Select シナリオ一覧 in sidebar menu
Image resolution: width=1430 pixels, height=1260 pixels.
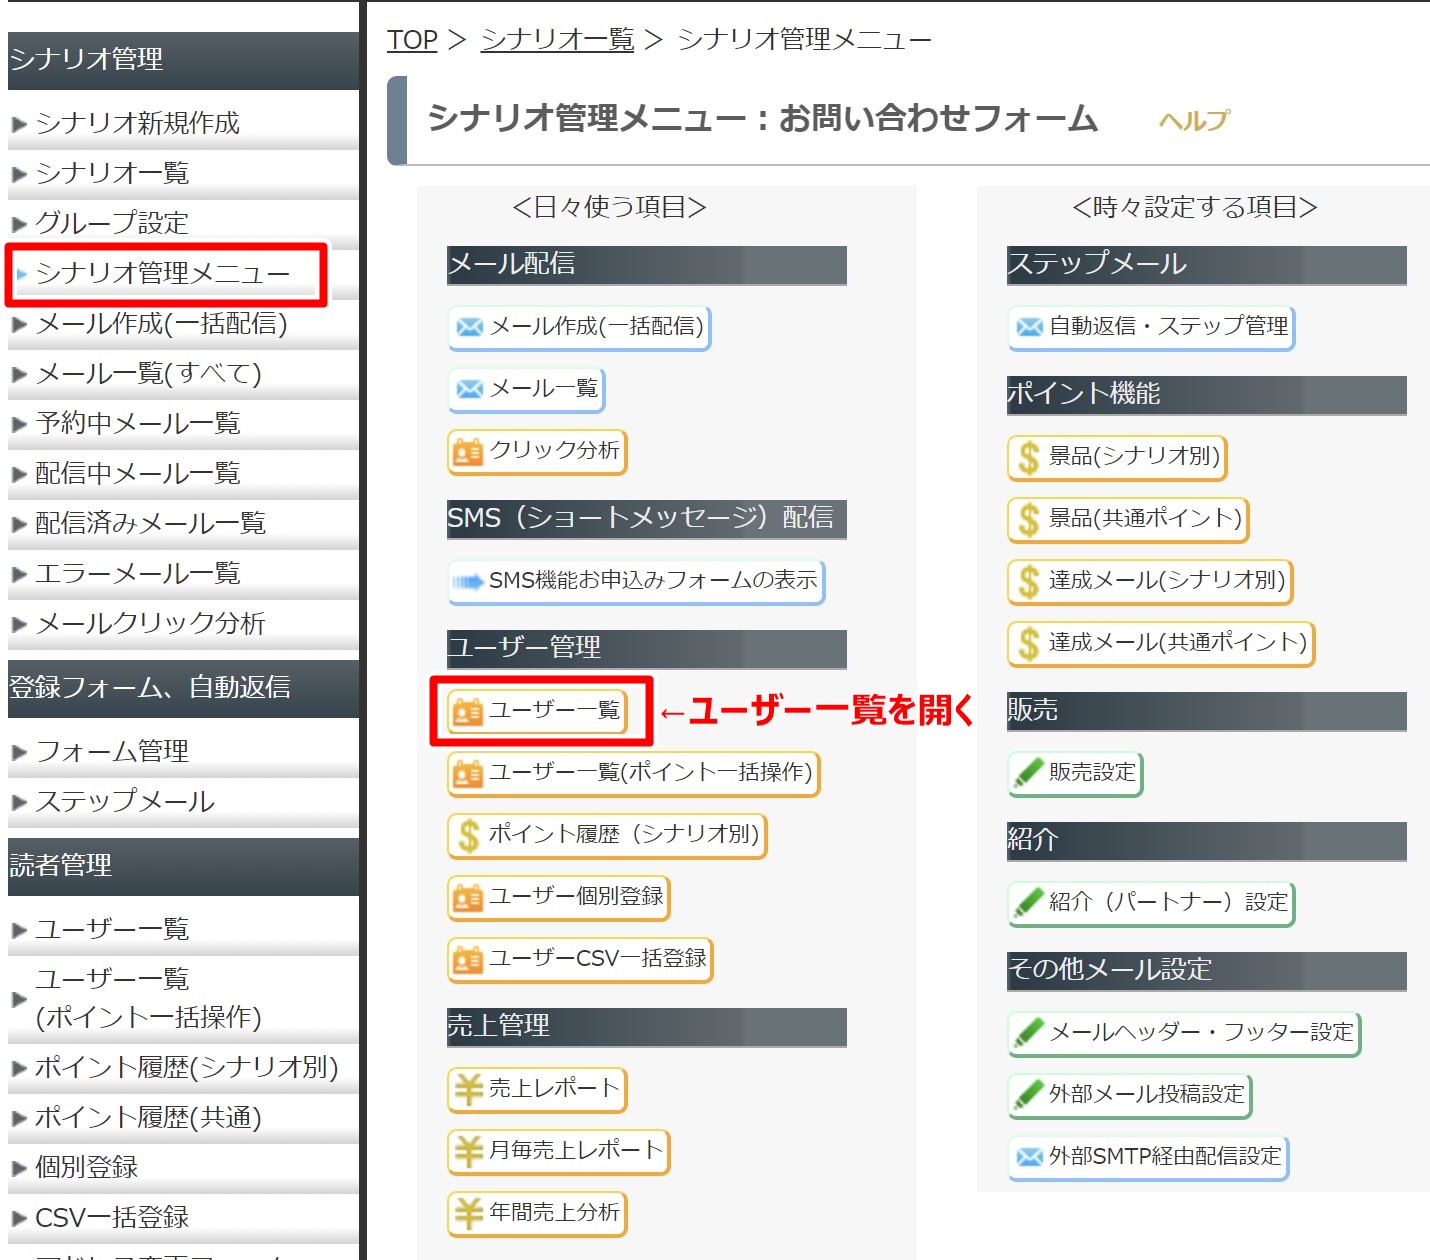point(112,173)
